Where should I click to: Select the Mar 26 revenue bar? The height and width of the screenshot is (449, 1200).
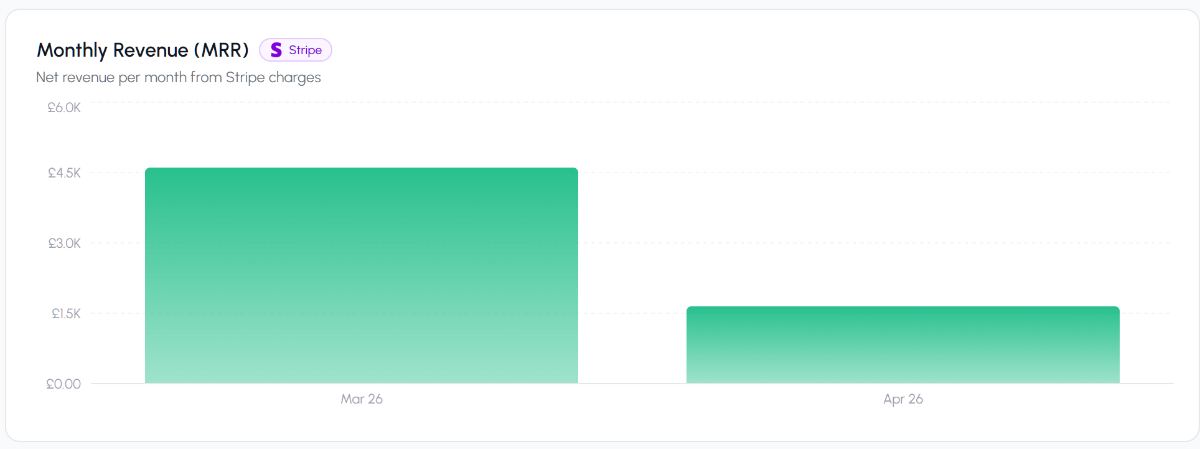tap(361, 276)
